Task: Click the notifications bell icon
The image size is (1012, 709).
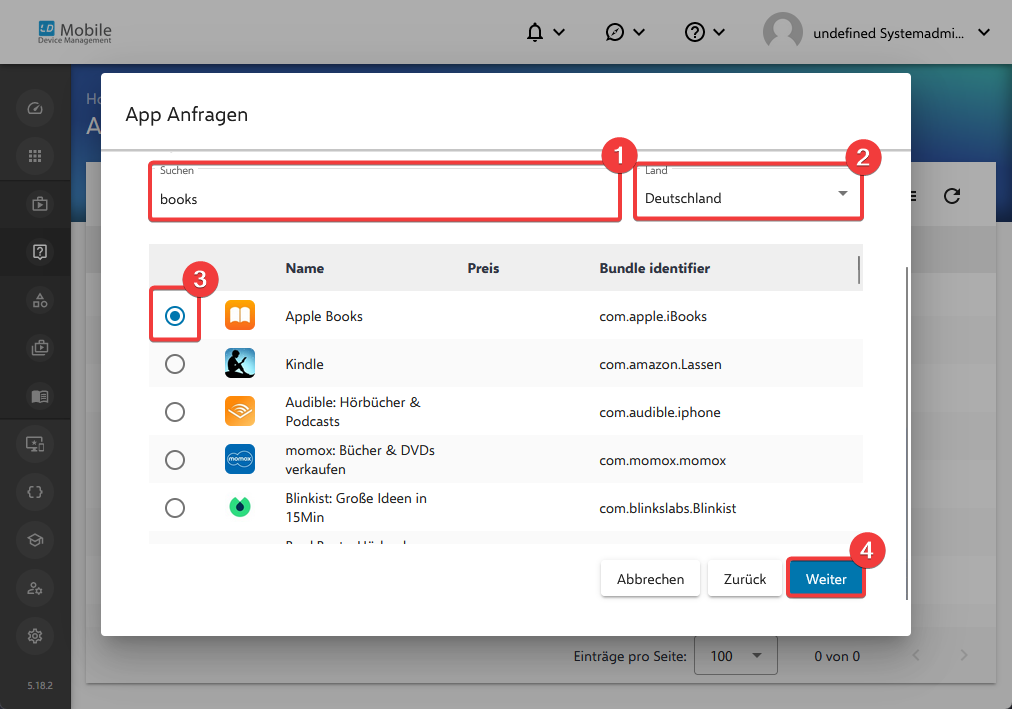Action: (534, 32)
